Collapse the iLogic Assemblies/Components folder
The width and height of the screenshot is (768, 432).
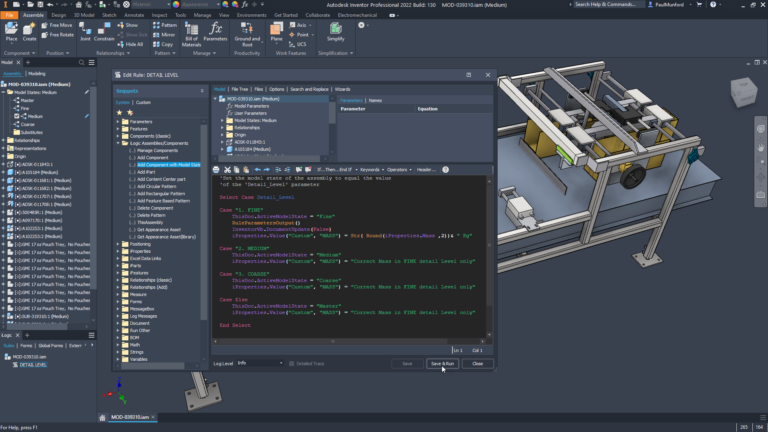pos(118,143)
